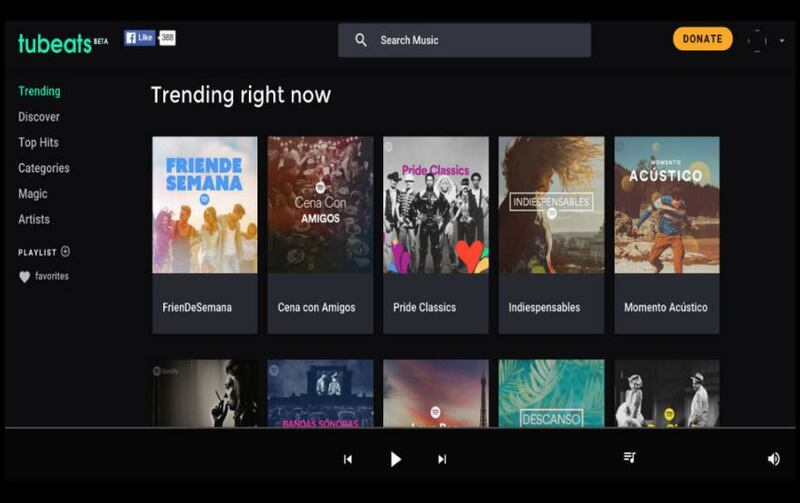Screen dimensions: 800x503
Task: Skip to the next track
Action: tap(442, 459)
